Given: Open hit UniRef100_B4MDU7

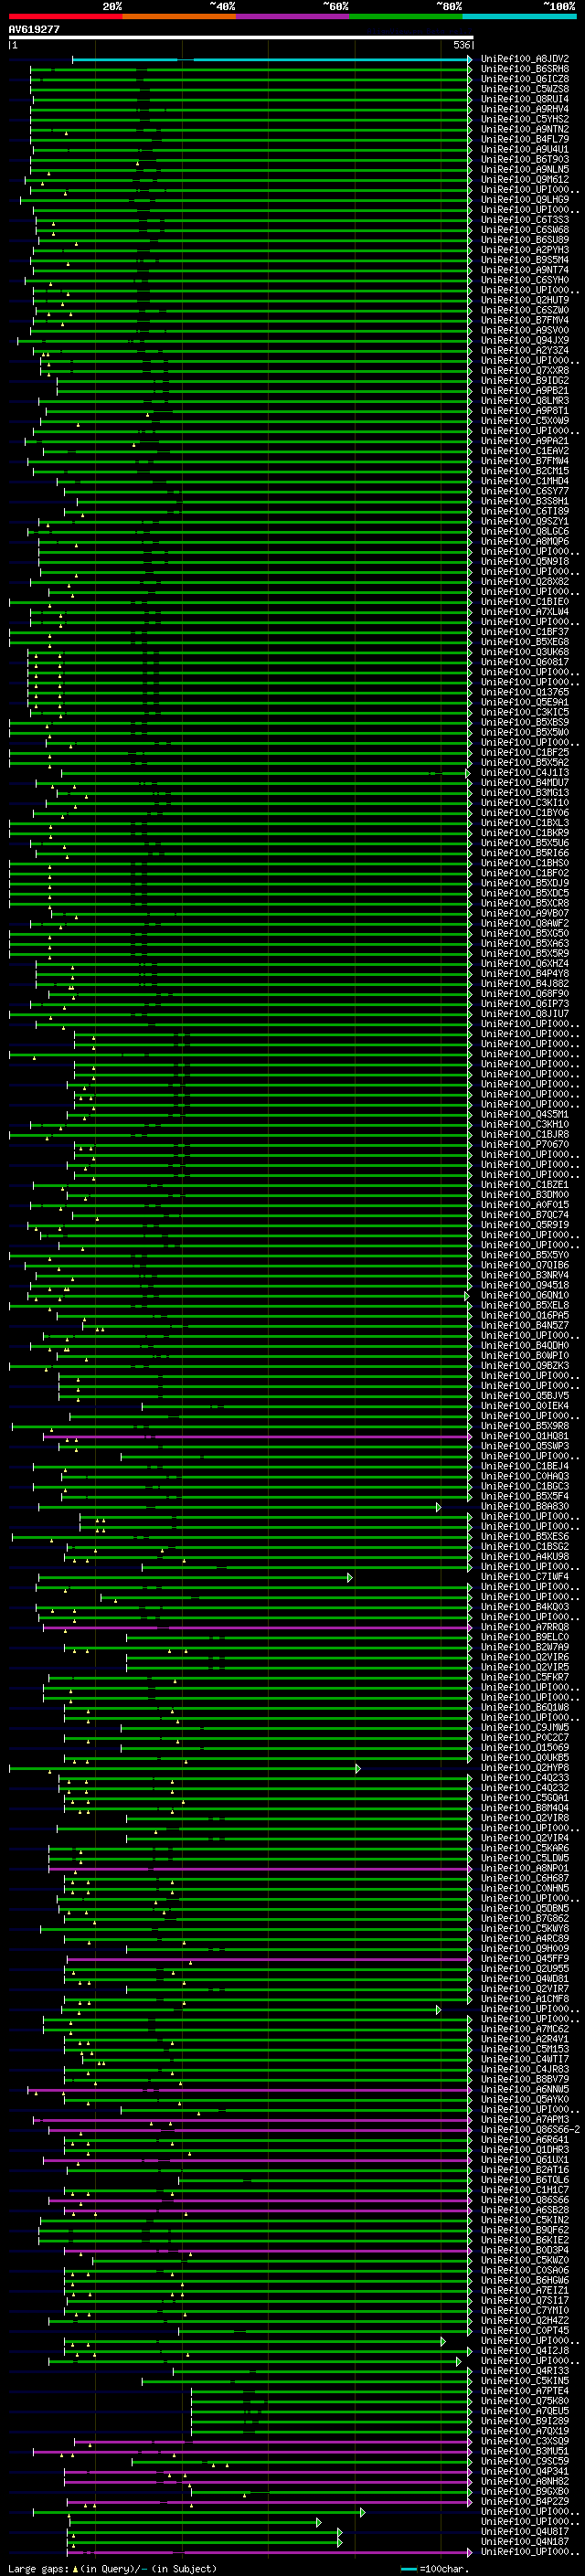Looking at the screenshot, I should [525, 783].
